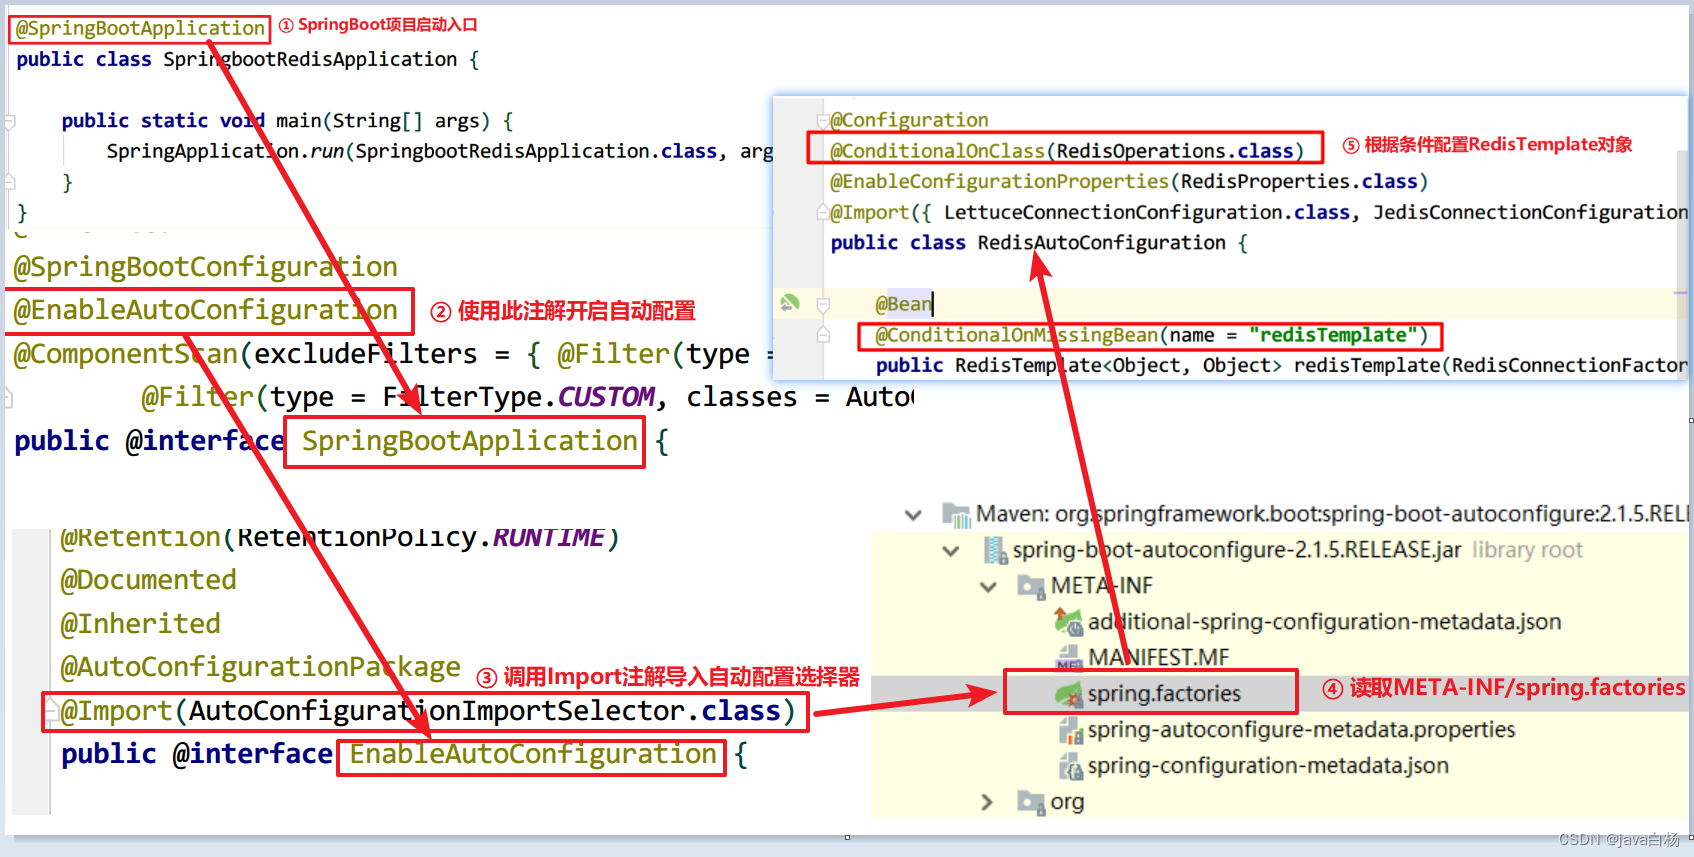This screenshot has height=857, width=1694.
Task: Click the META-INF folder icon
Action: click(x=1031, y=585)
